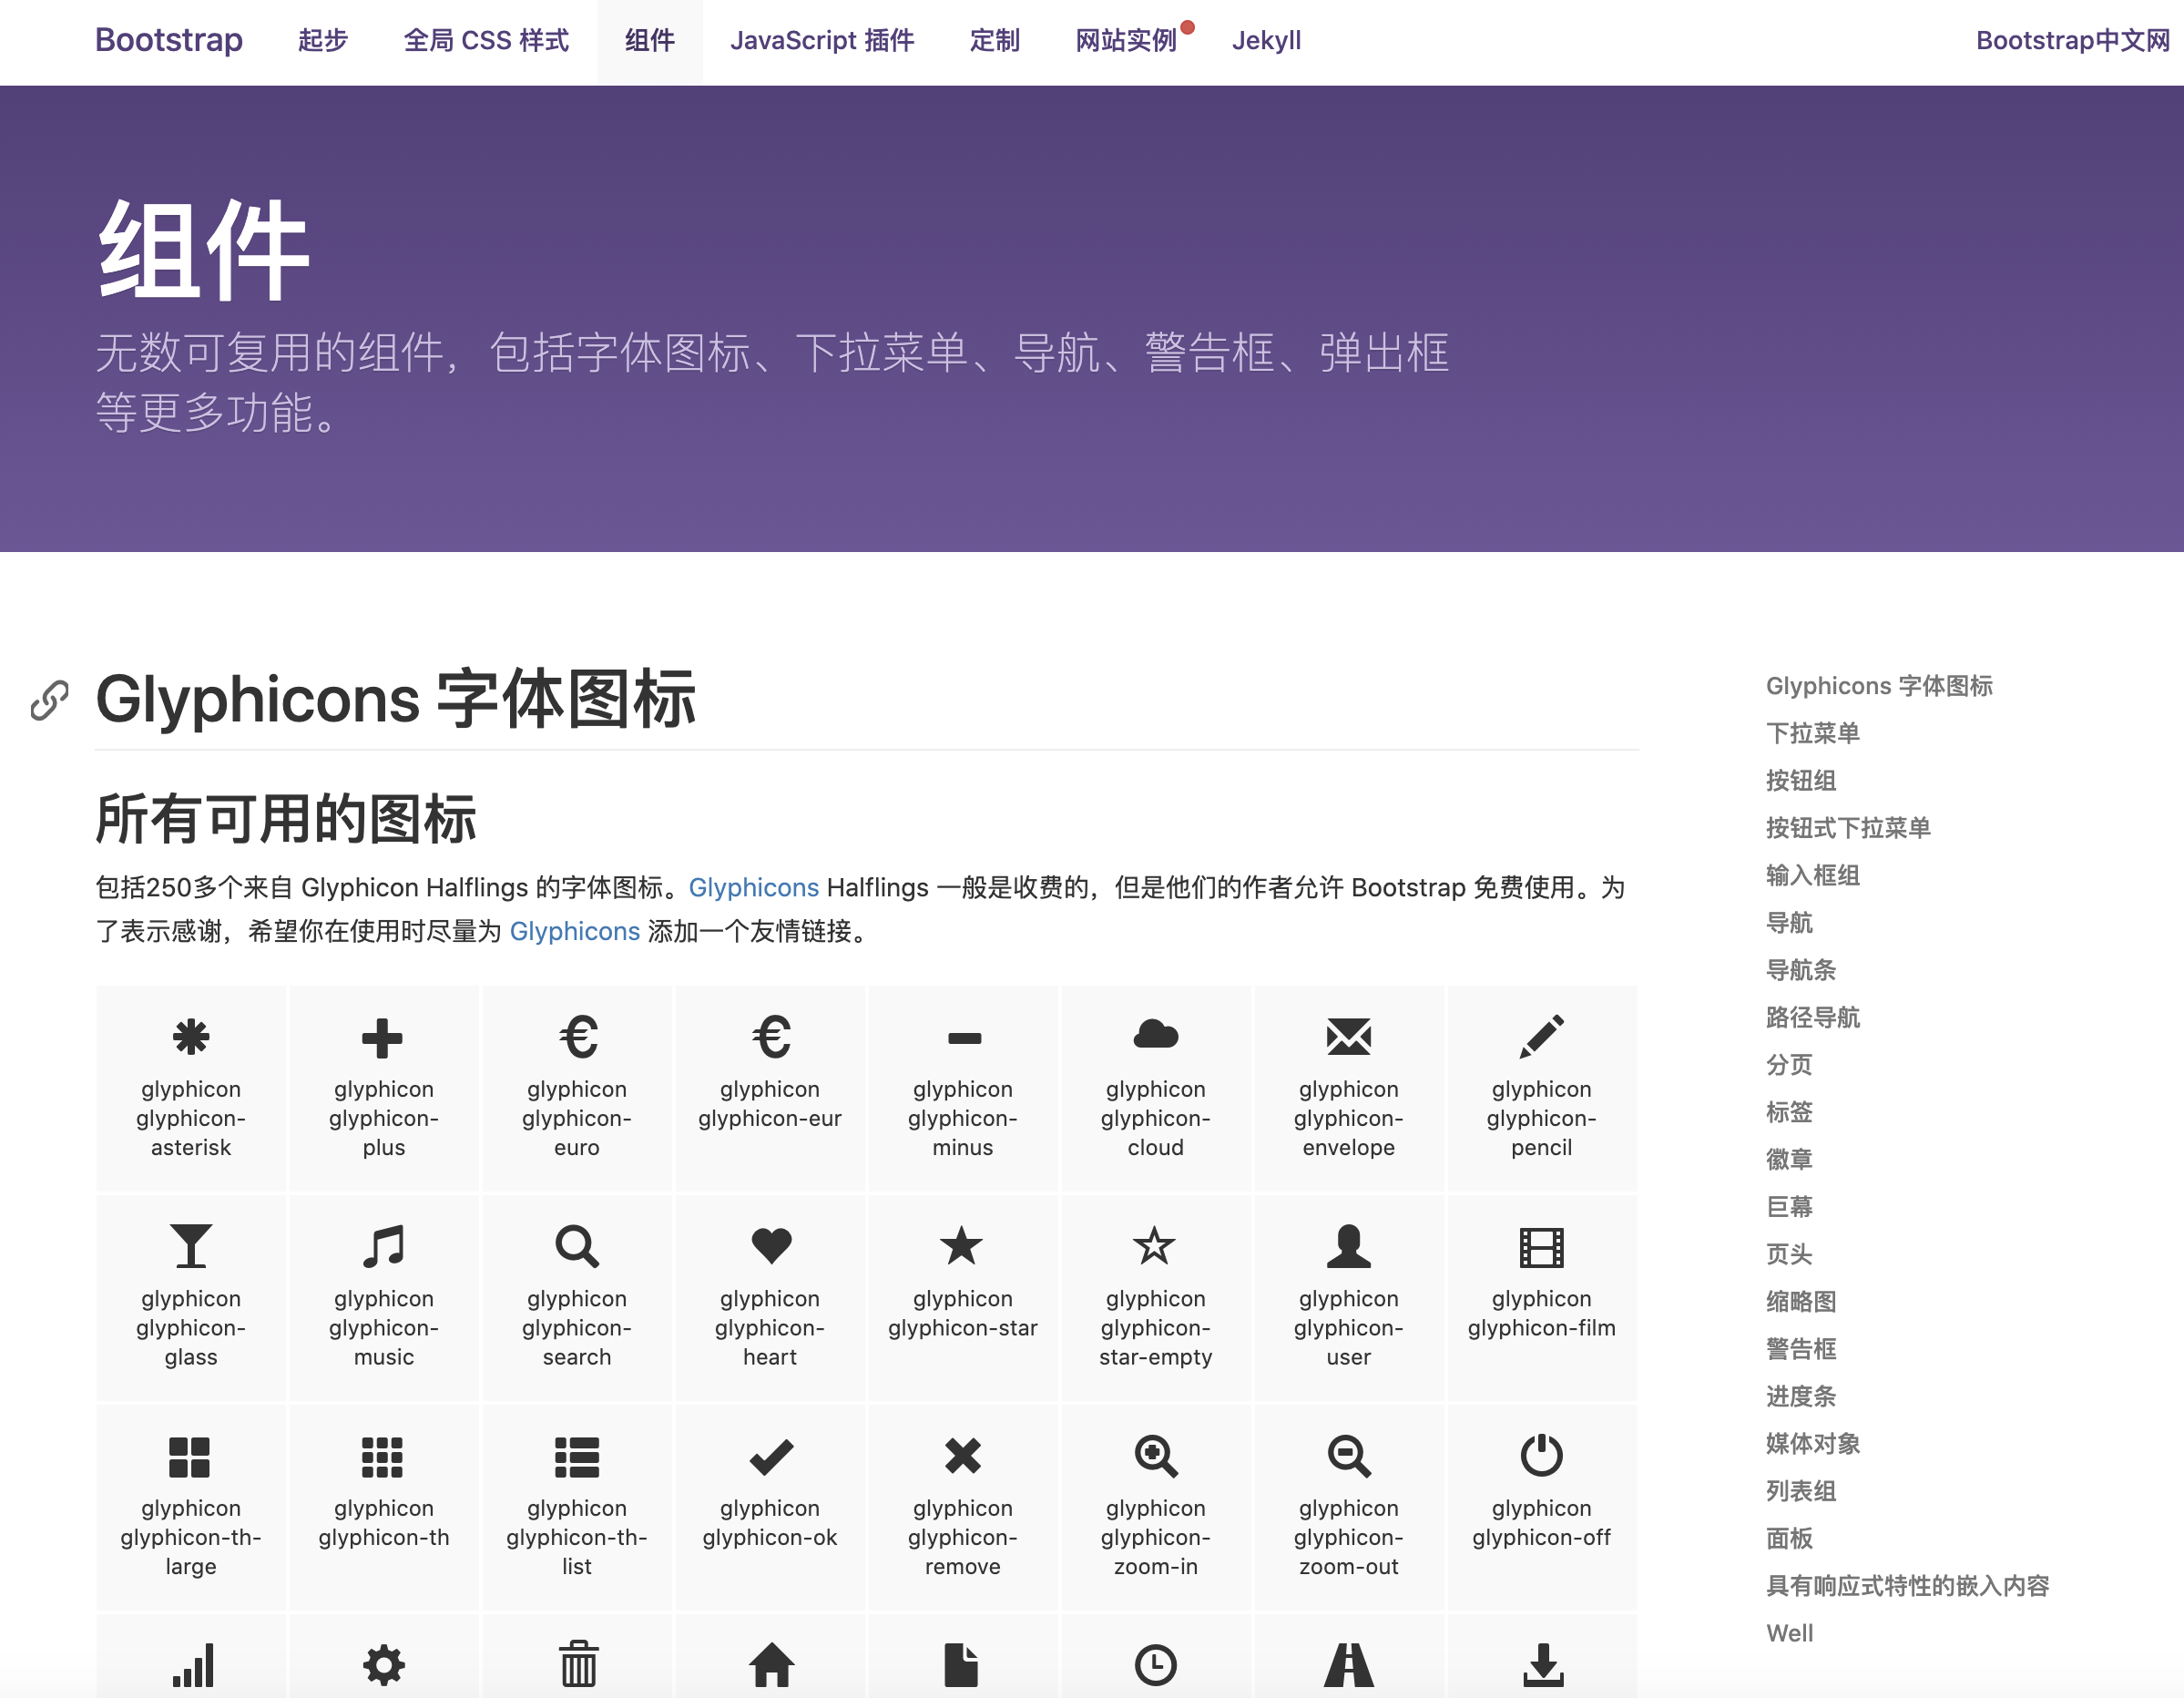2184x1698 pixels.
Task: Jump to Glyphicons 字体图标 in sidebar
Action: [1878, 686]
